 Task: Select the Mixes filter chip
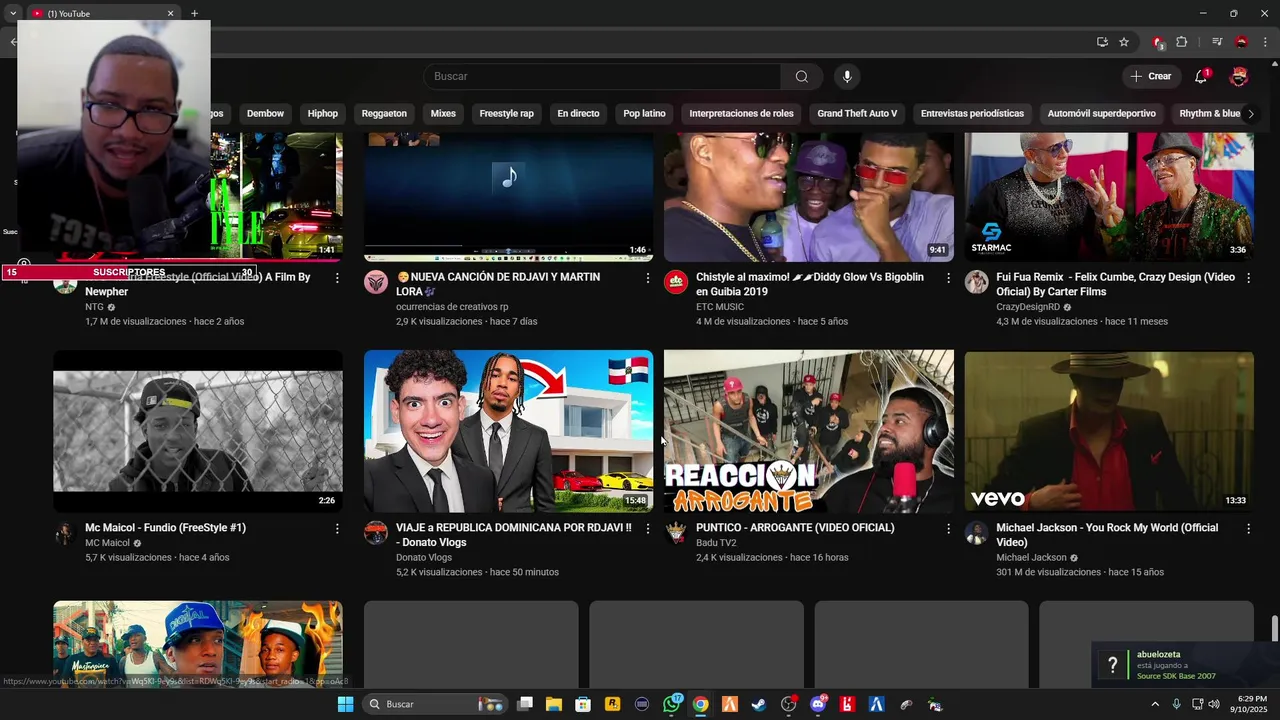tap(443, 113)
